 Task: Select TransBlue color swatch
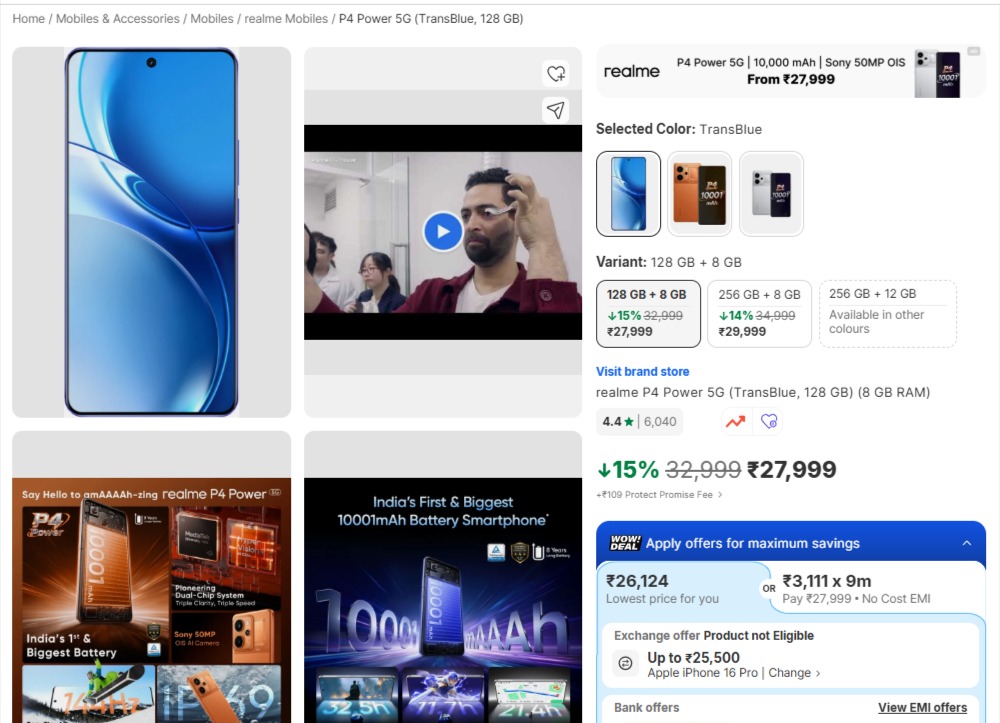628,194
